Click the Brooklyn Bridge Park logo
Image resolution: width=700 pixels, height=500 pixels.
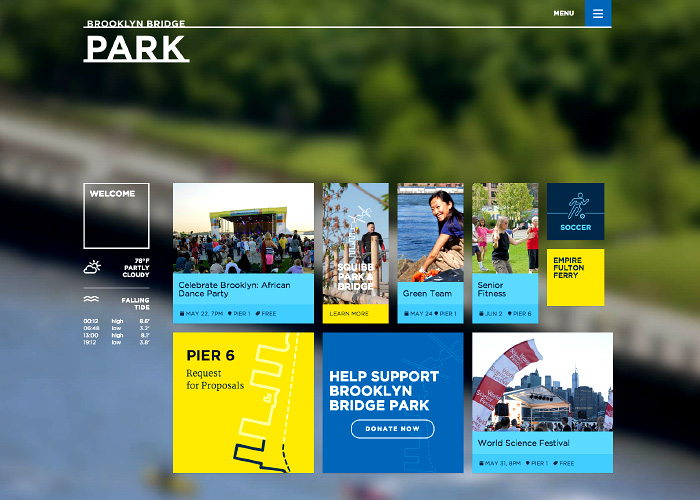coord(136,41)
